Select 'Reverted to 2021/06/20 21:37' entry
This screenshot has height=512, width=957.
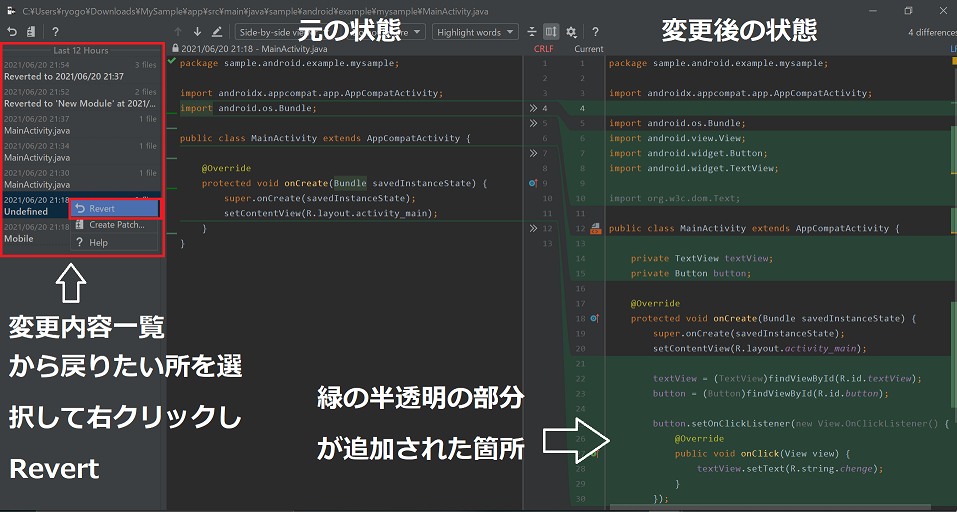[81, 71]
